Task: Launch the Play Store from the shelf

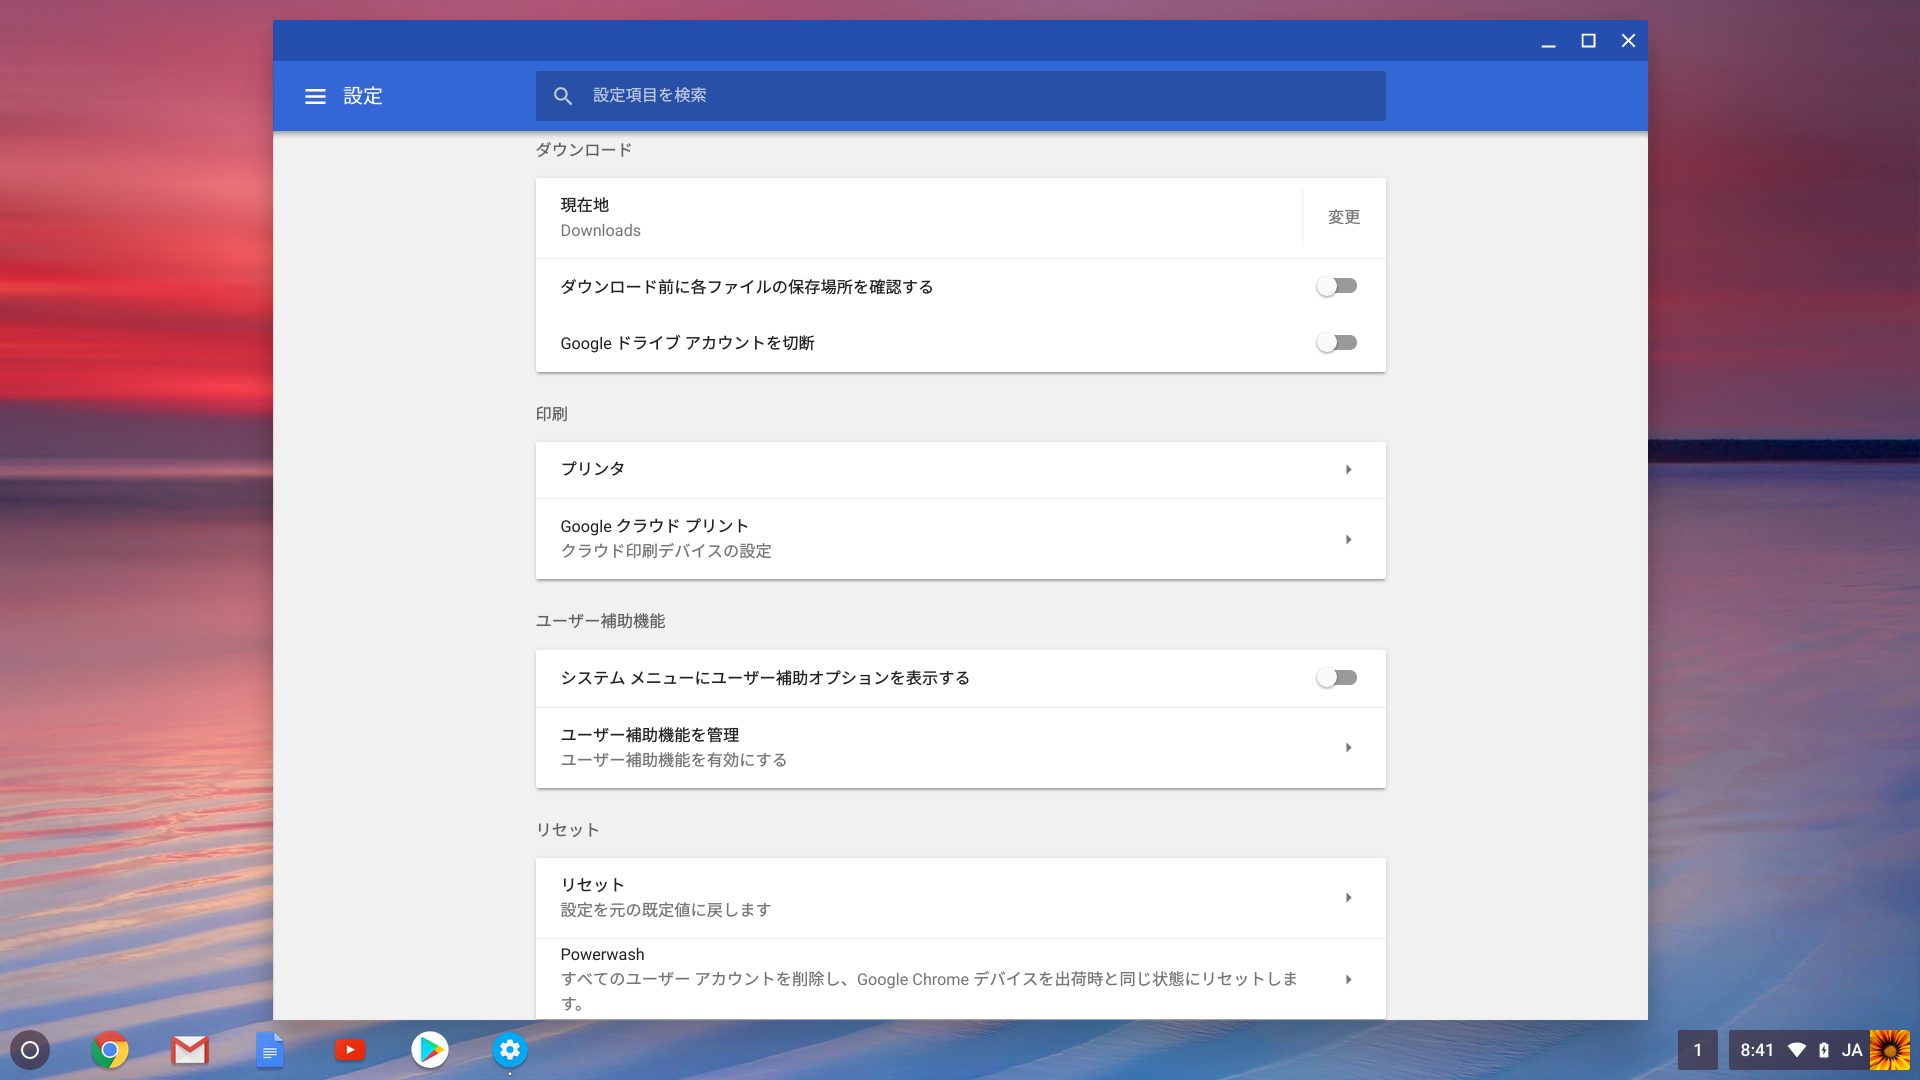Action: pos(430,1050)
